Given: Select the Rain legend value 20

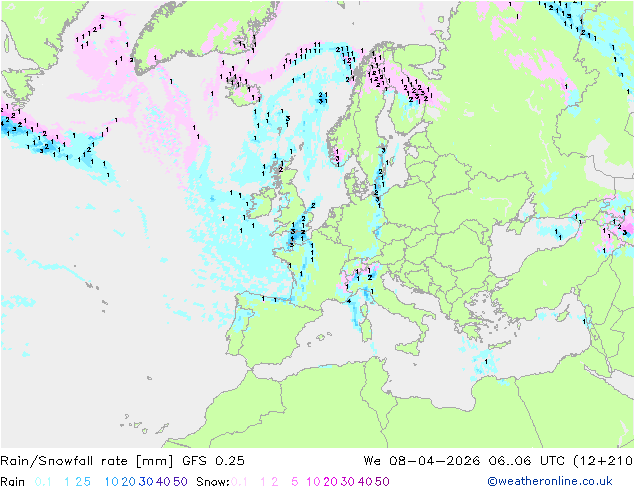Looking at the screenshot, I should [x=129, y=482].
